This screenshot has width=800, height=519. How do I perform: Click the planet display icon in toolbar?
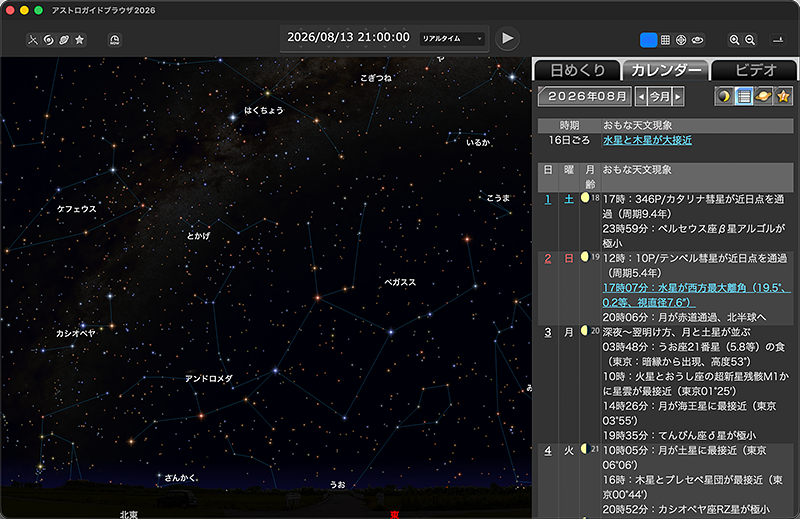(64, 40)
